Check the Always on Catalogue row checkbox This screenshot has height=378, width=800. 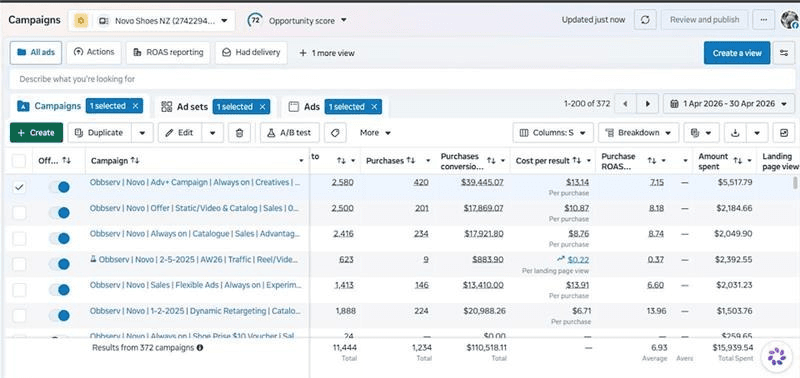tap(19, 238)
